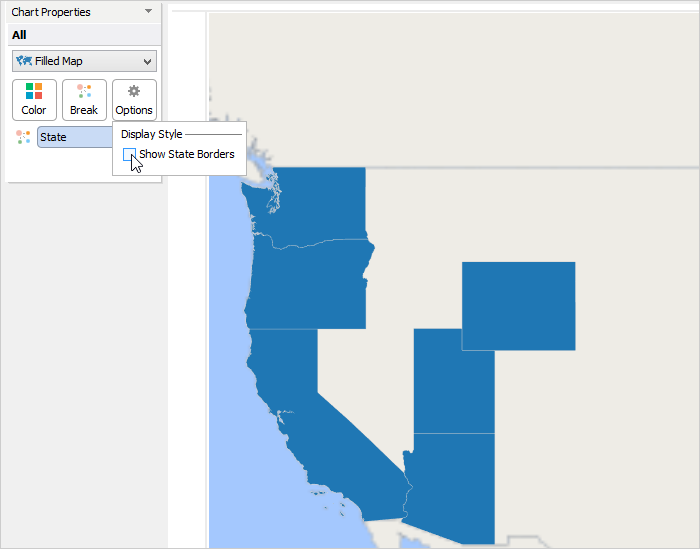The height and width of the screenshot is (549, 700).
Task: Select the All marks header
Action: [84, 35]
